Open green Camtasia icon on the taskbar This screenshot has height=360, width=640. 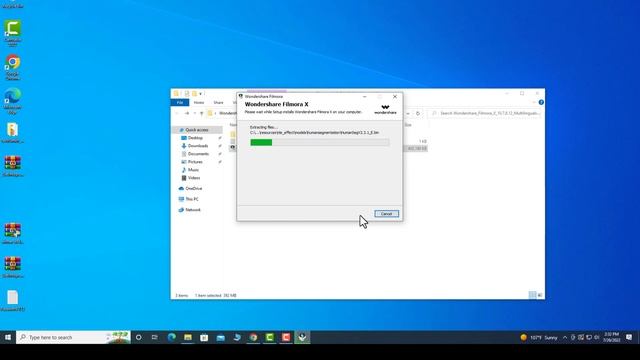pos(269,337)
